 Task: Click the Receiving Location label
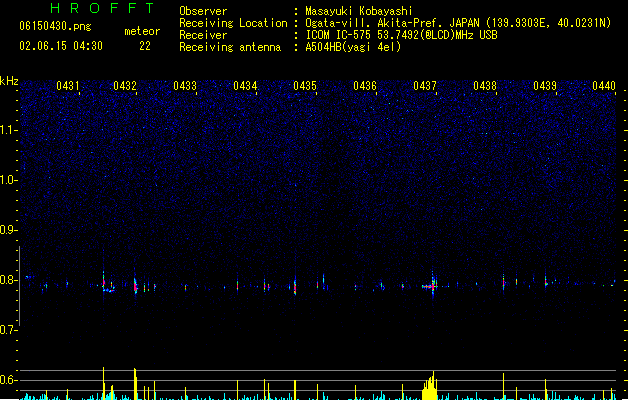[x=233, y=23]
